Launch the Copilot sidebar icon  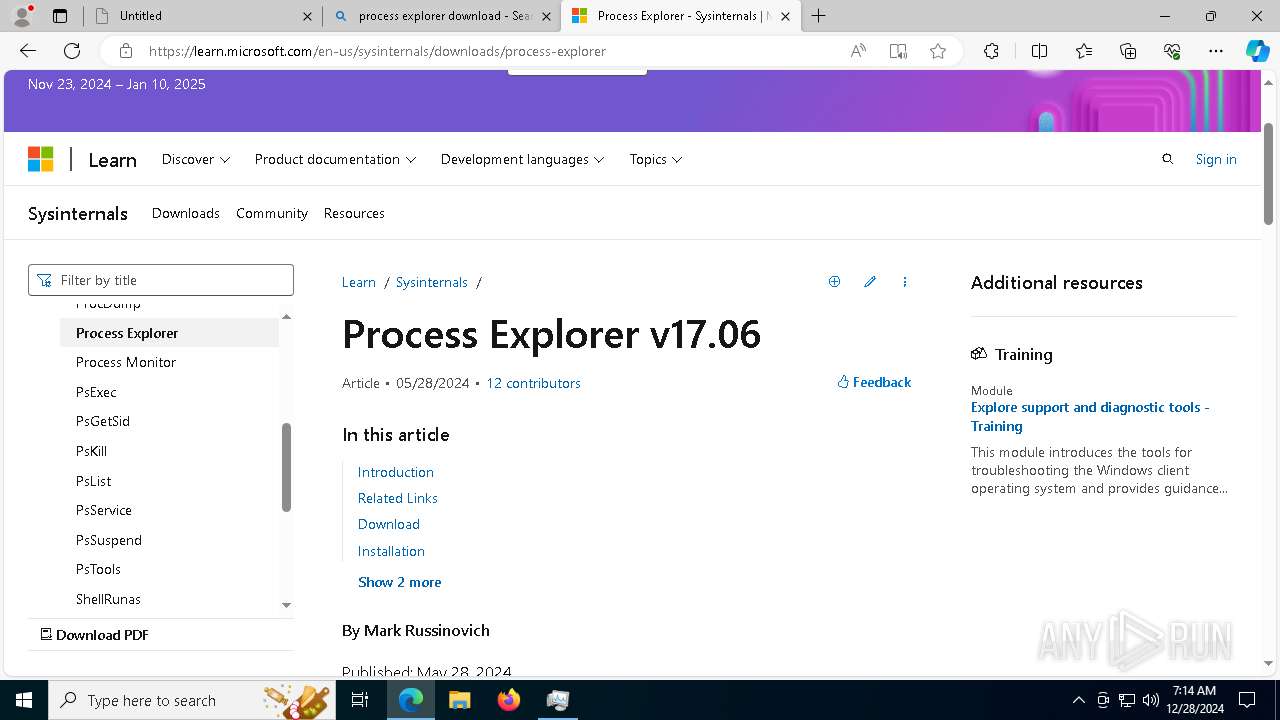(1257, 51)
